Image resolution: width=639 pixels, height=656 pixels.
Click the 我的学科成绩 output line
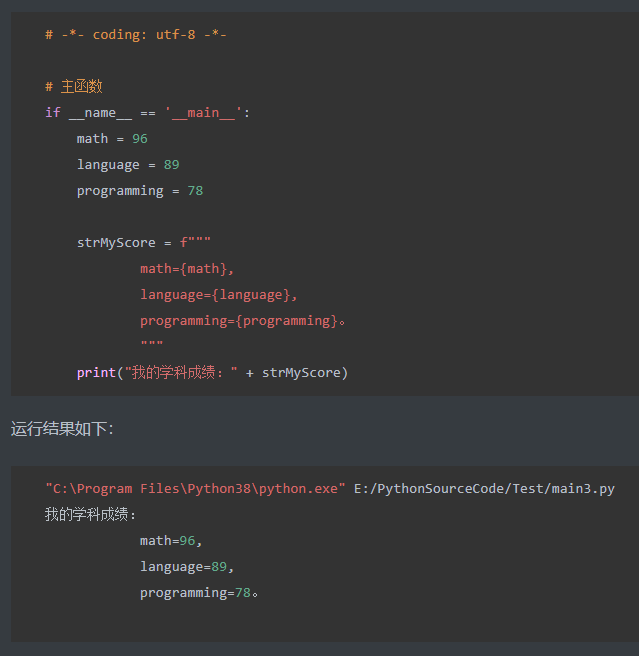[x=90, y=515]
